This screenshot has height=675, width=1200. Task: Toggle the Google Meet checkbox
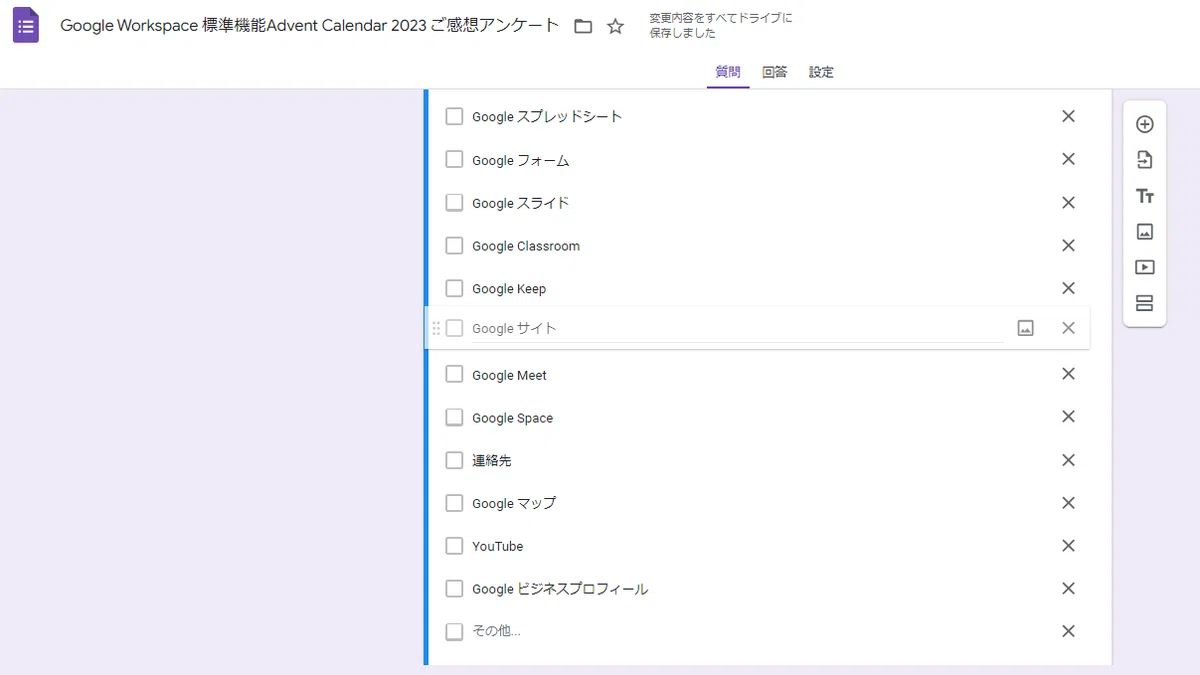(454, 374)
